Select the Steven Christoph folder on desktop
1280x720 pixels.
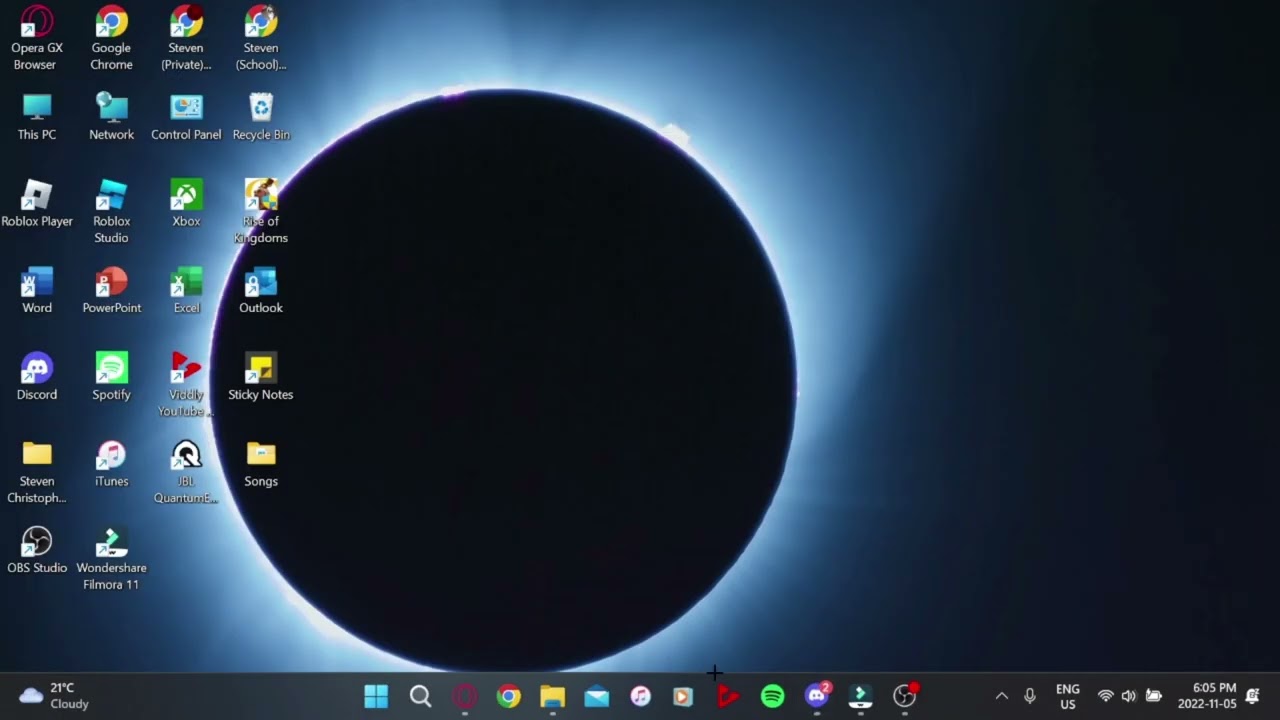point(37,472)
